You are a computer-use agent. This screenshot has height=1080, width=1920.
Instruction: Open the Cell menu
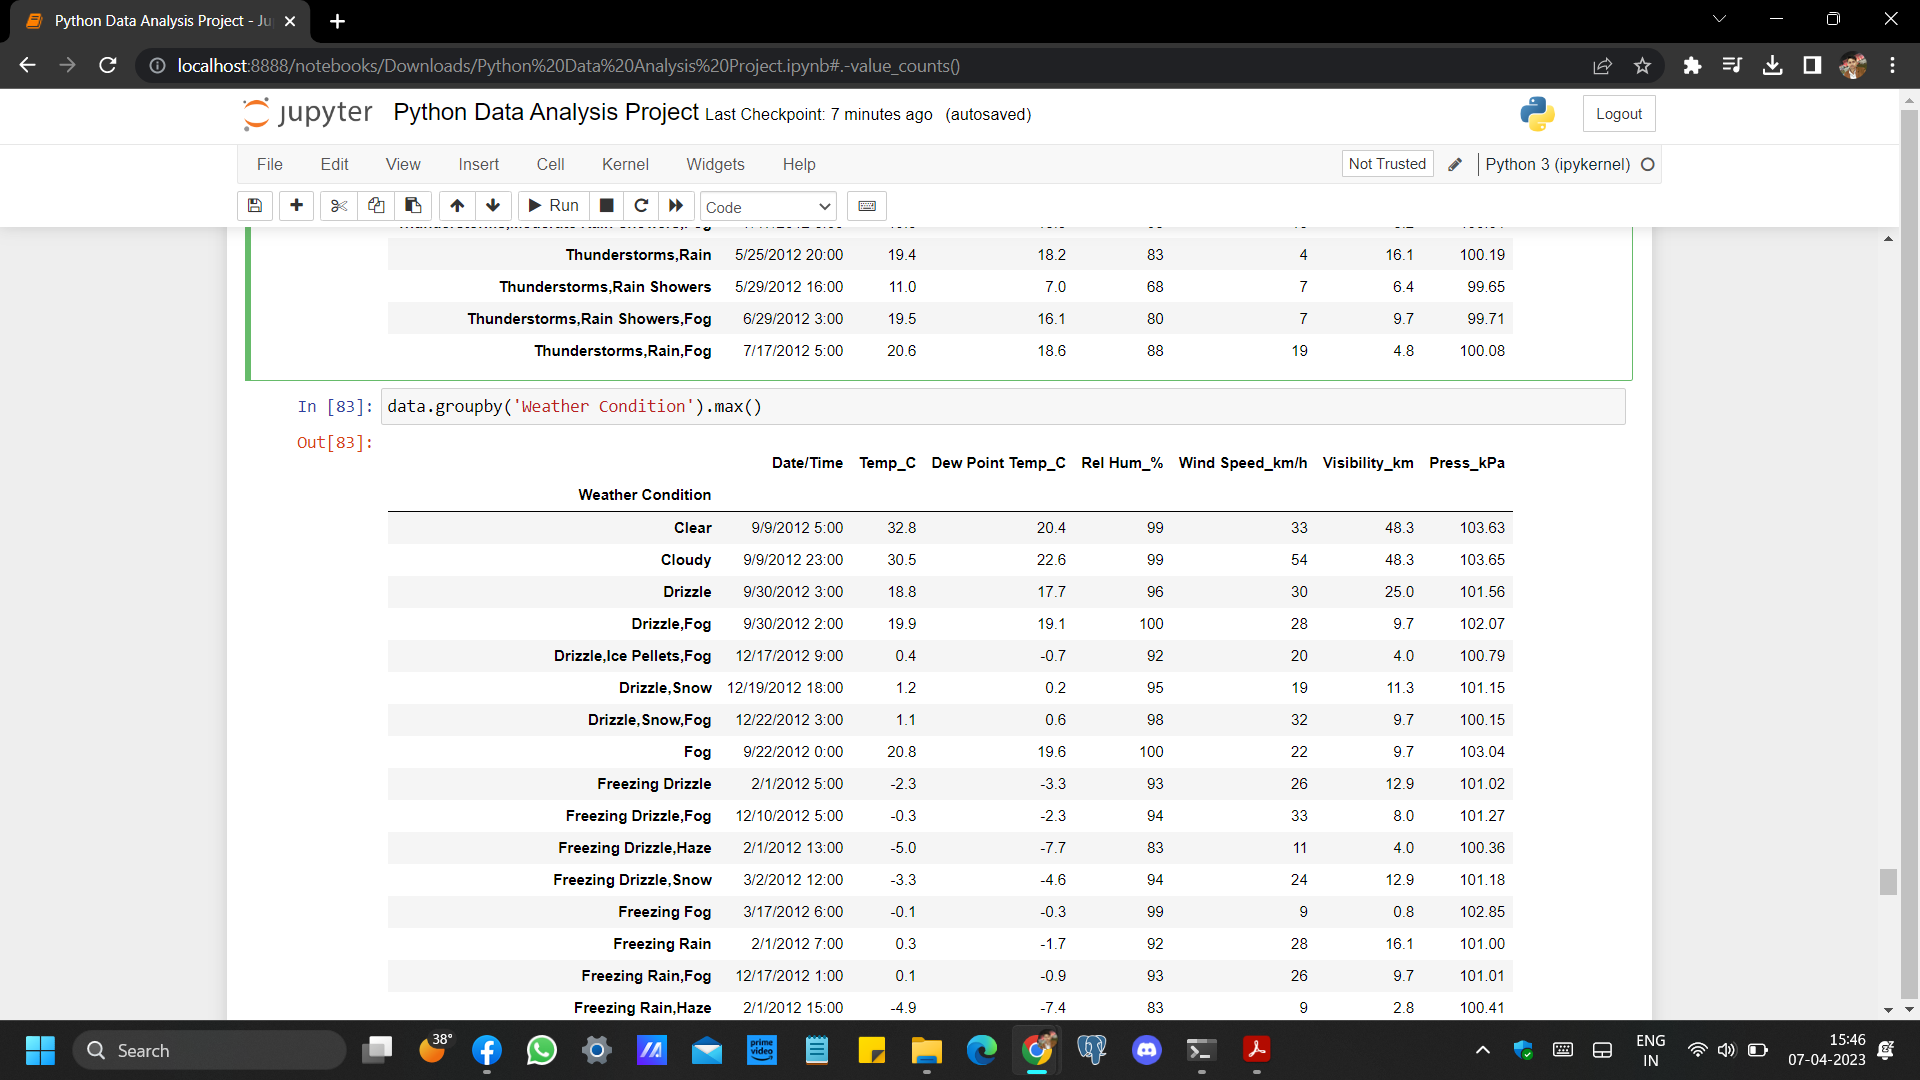point(550,164)
